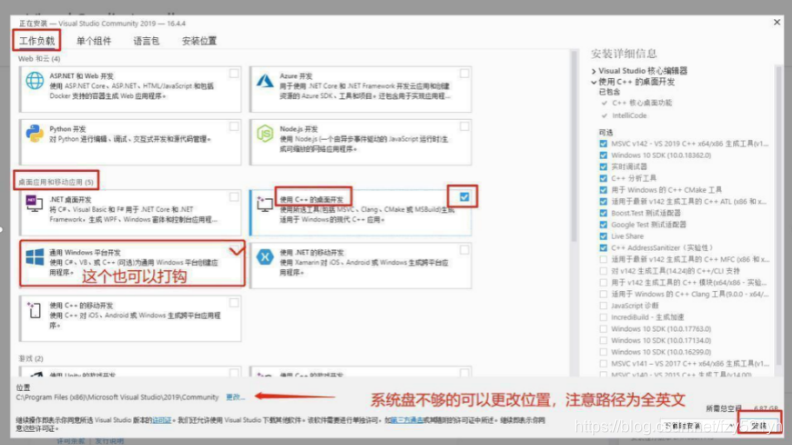Enable the 使用 .NET 的移动开发 checkbox
The height and width of the screenshot is (445, 792).
464,250
